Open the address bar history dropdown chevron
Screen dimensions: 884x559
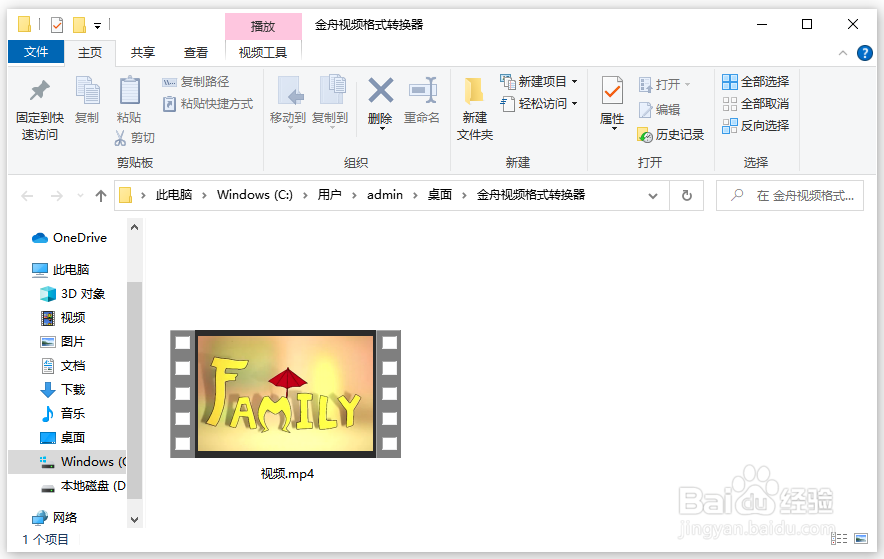[653, 196]
